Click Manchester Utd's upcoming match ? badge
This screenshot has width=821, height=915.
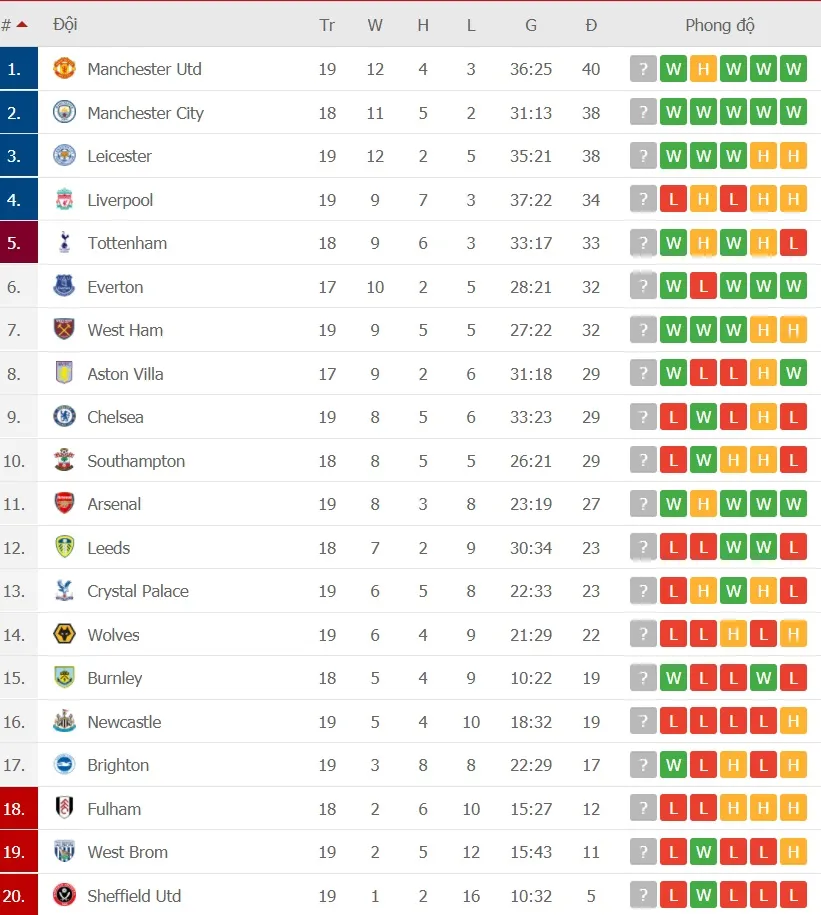tap(643, 69)
